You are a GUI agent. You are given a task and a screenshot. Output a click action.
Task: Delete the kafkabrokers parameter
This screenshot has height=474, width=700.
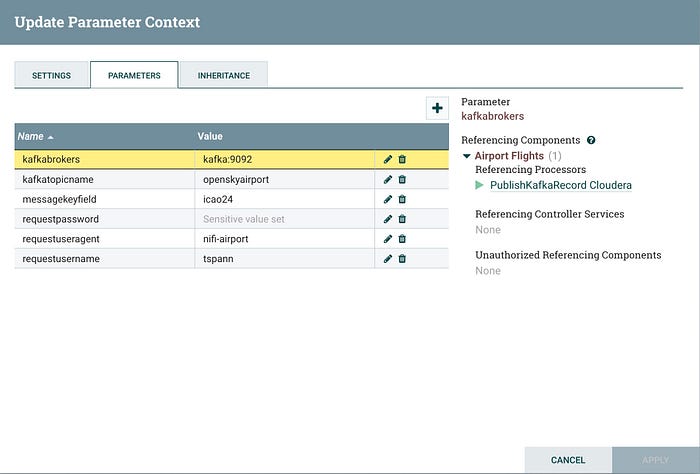coord(402,159)
